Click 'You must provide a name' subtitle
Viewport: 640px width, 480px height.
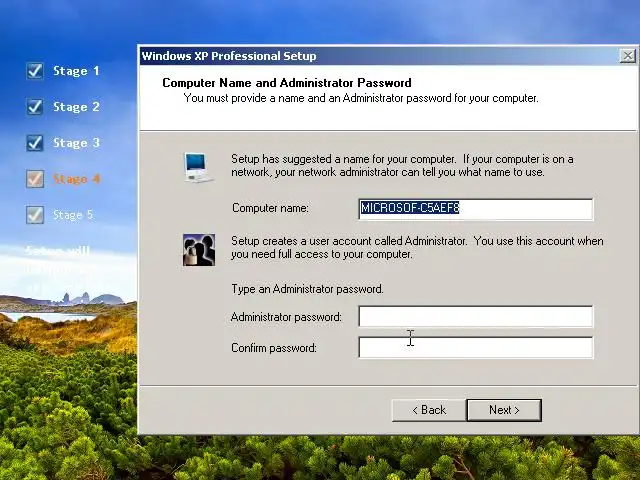click(x=361, y=98)
